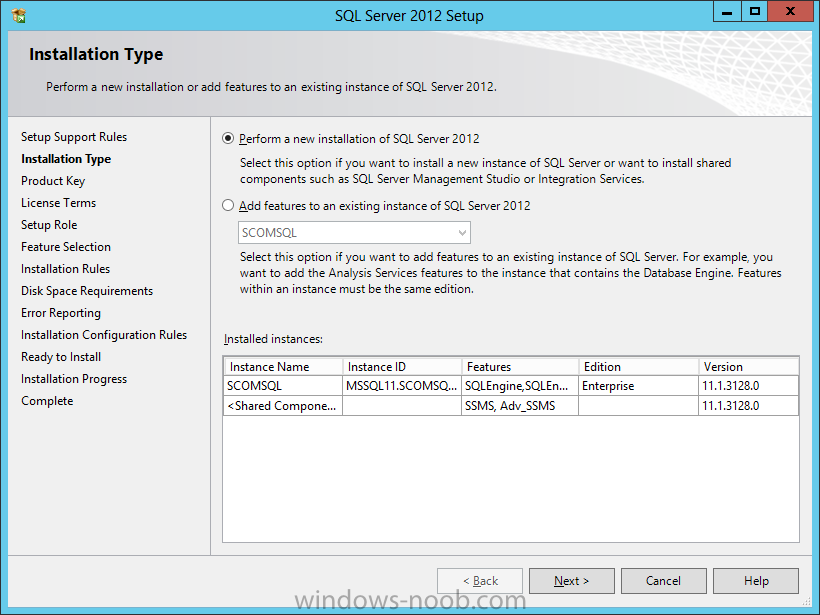Maximize the SQL Server Setup window
Screen dimensions: 820x615
coord(755,12)
